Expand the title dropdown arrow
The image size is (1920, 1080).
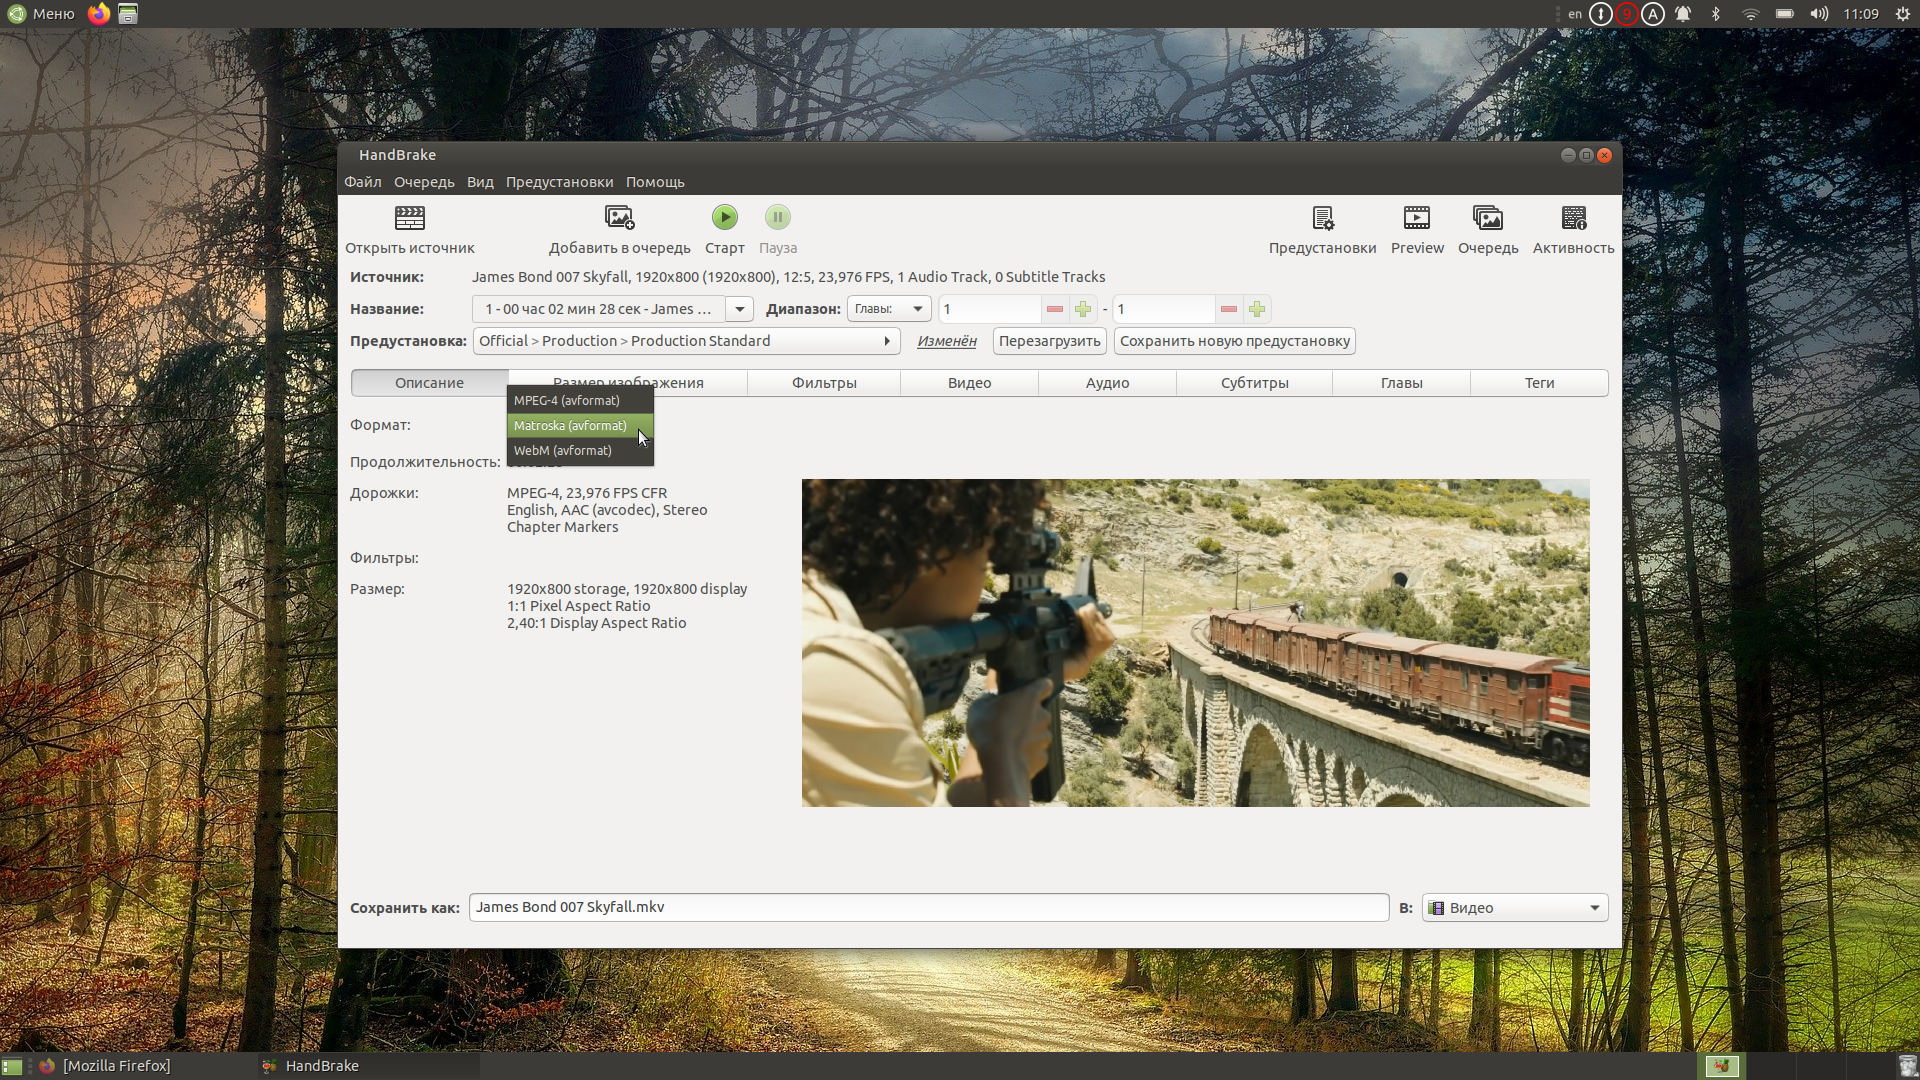(x=739, y=309)
